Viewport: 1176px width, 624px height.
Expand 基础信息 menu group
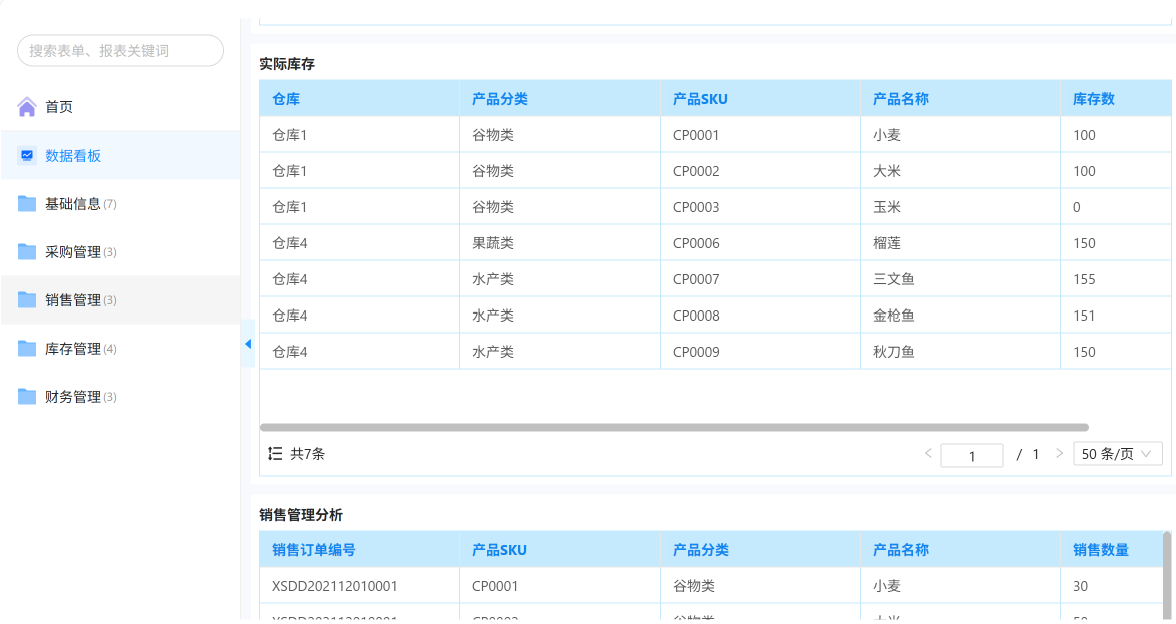[x=120, y=203]
